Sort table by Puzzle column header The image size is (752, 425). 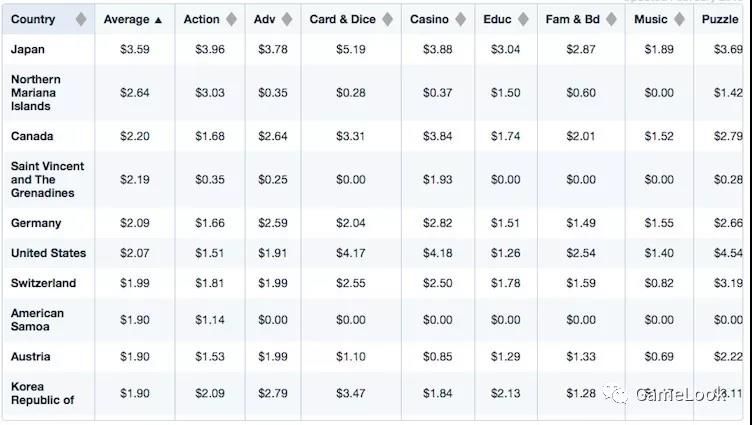[x=720, y=19]
